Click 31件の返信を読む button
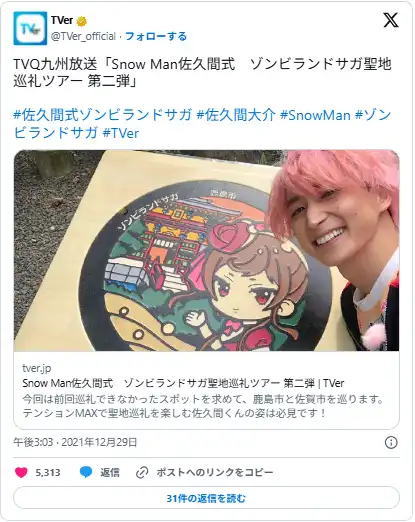 206,498
